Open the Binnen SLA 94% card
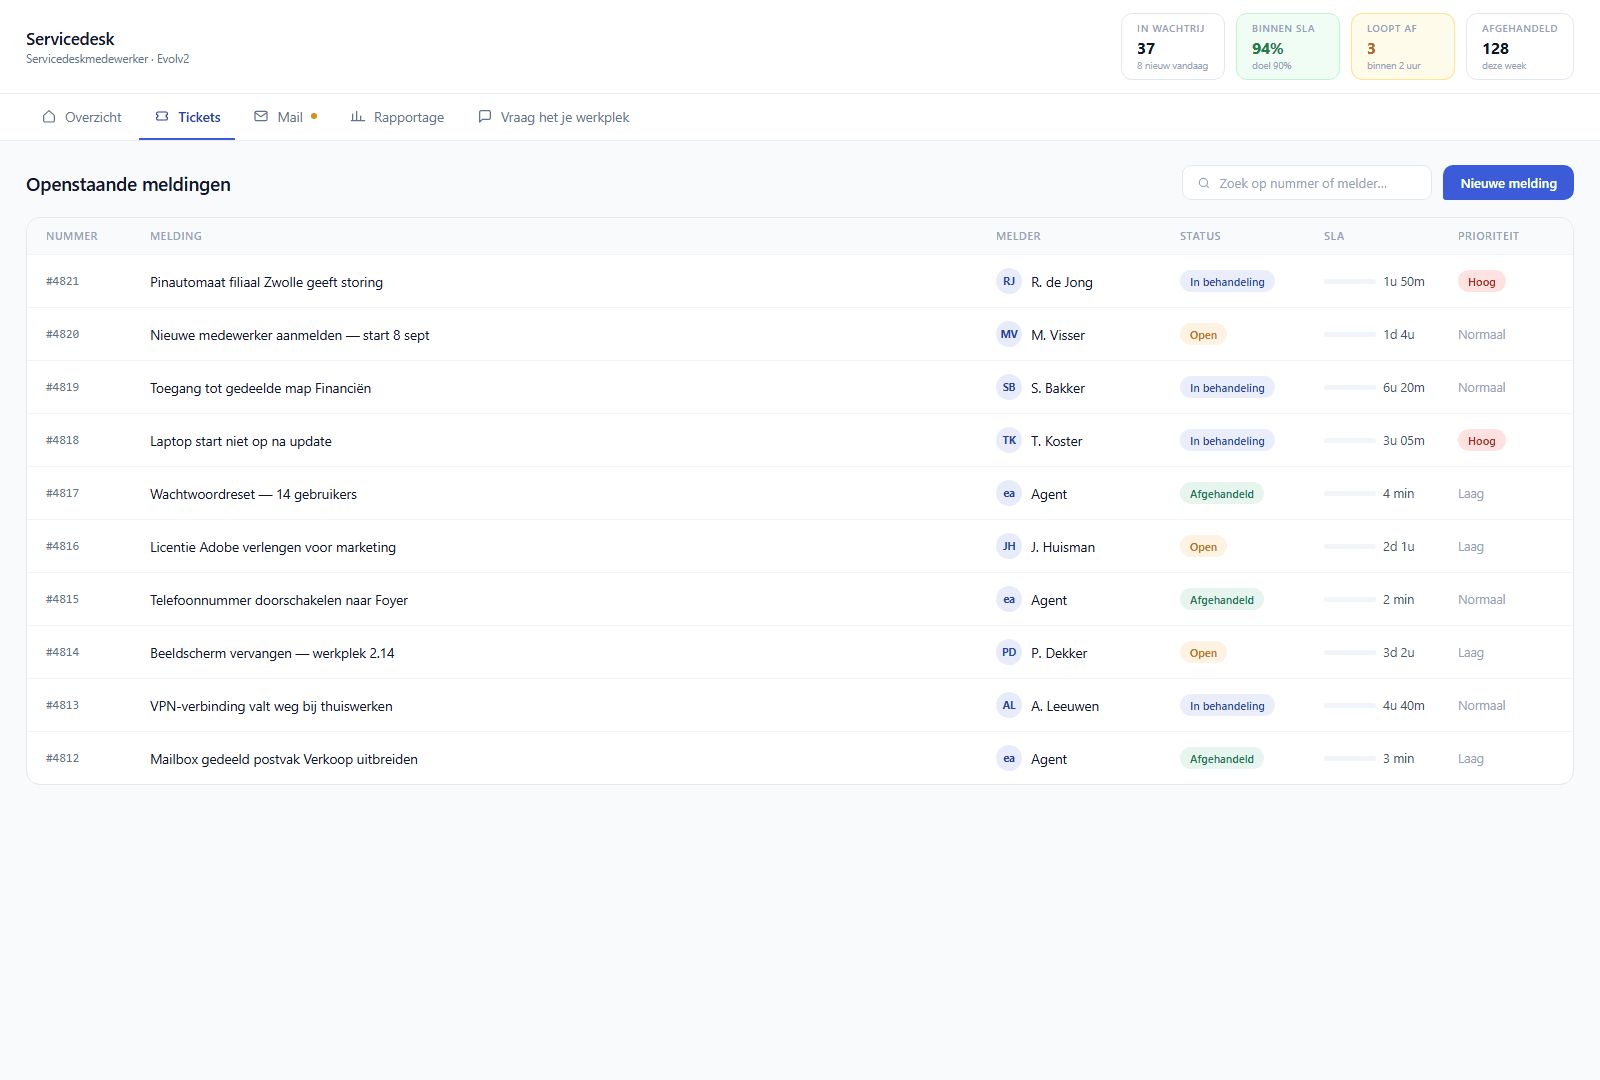 point(1287,46)
